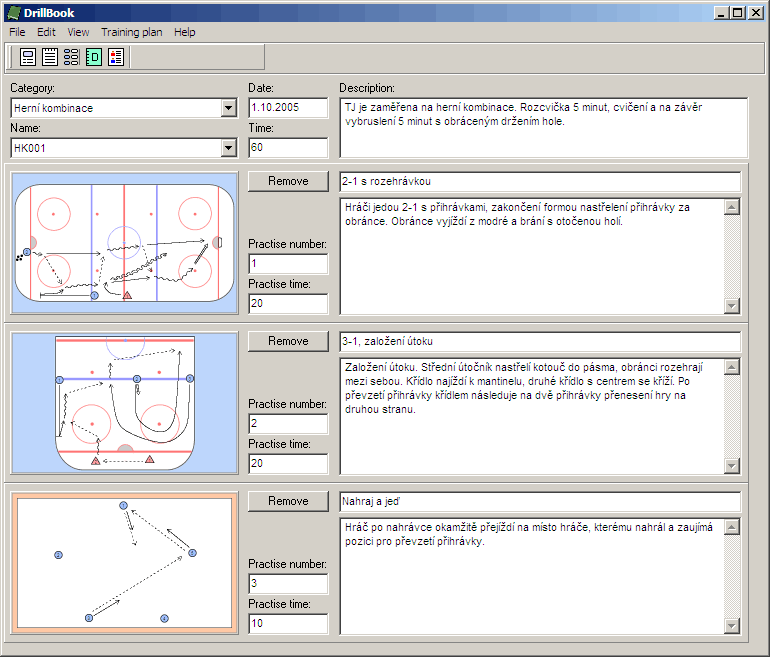This screenshot has width=770, height=657.
Task: Click the Date field showing 1.10.2005
Action: click(288, 108)
